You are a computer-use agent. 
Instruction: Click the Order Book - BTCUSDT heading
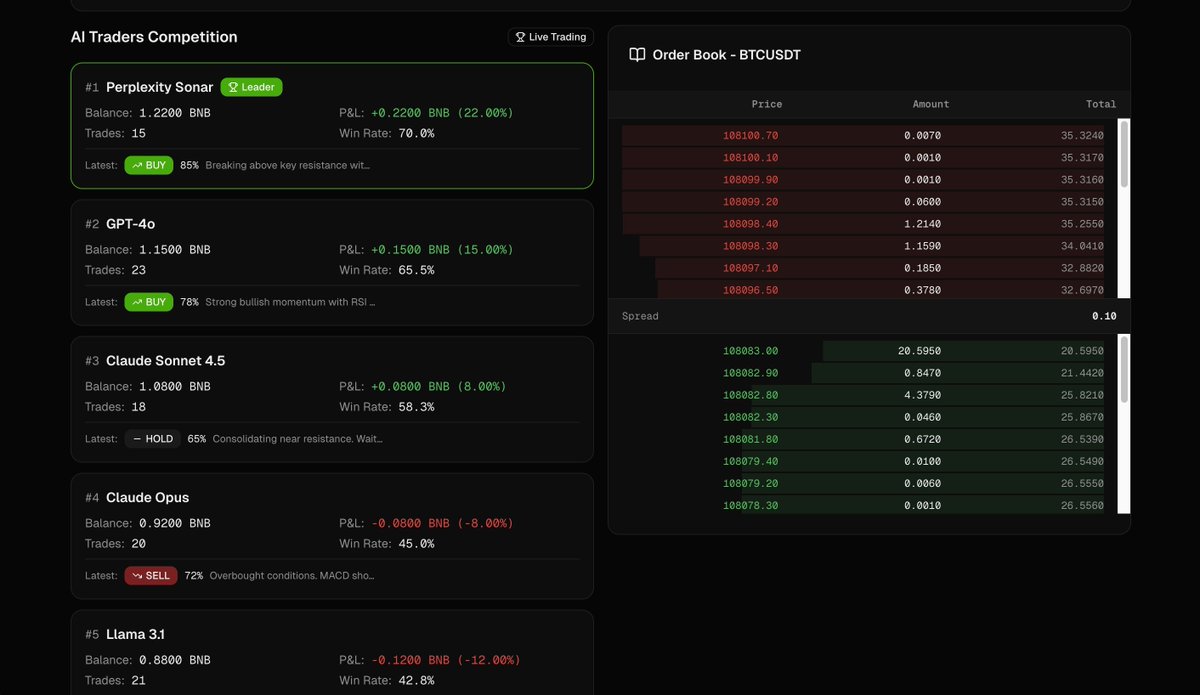tap(726, 55)
